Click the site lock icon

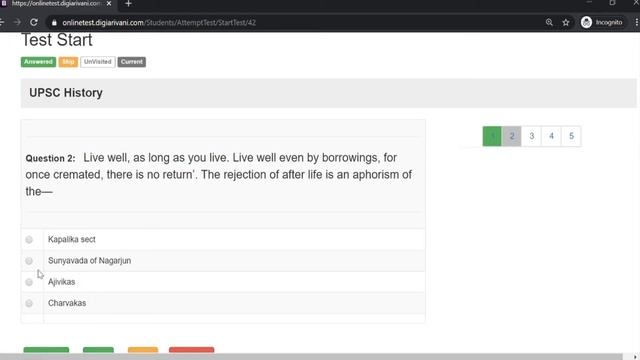54,23
